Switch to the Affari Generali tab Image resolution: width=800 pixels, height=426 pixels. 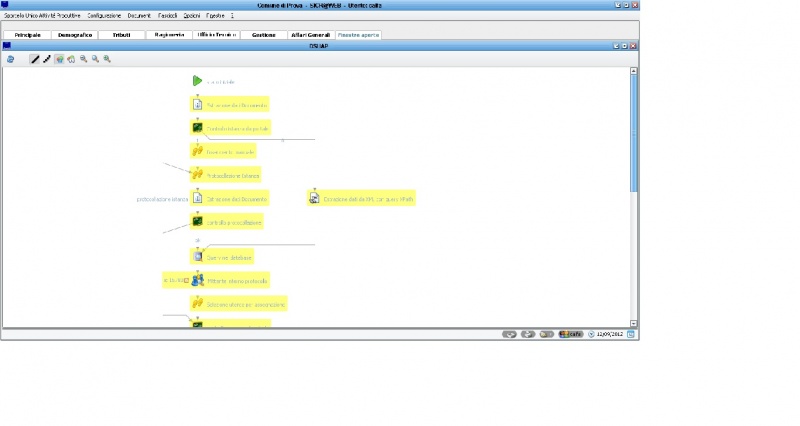pos(311,35)
